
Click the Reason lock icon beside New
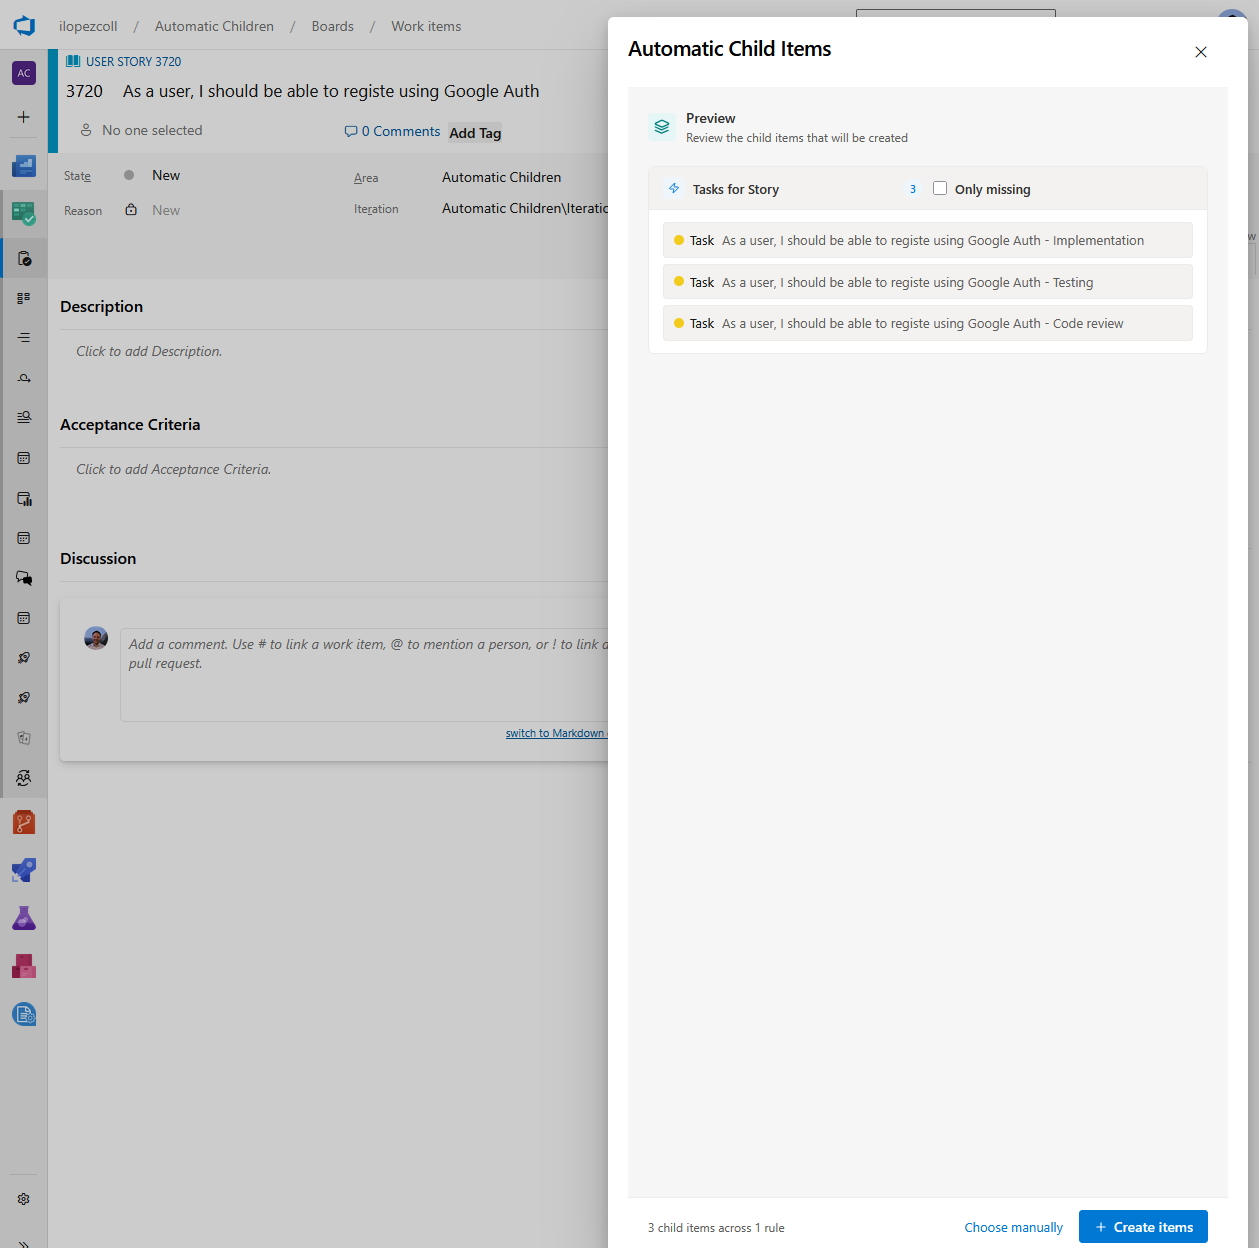(131, 209)
